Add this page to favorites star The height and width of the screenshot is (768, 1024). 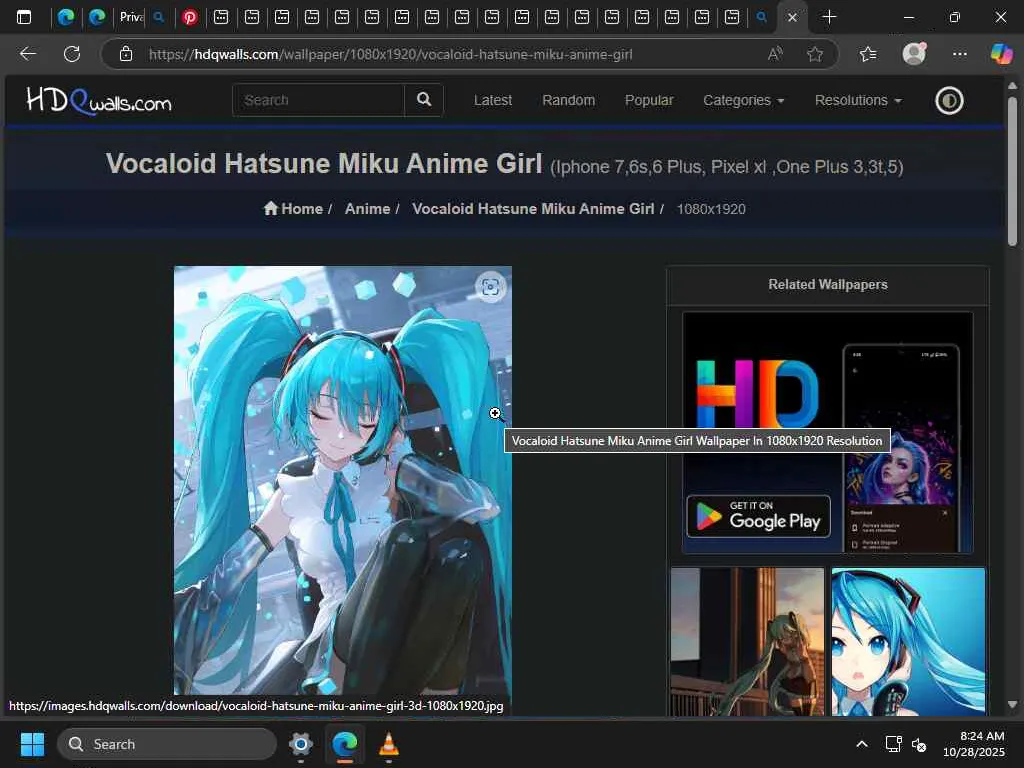coord(814,54)
